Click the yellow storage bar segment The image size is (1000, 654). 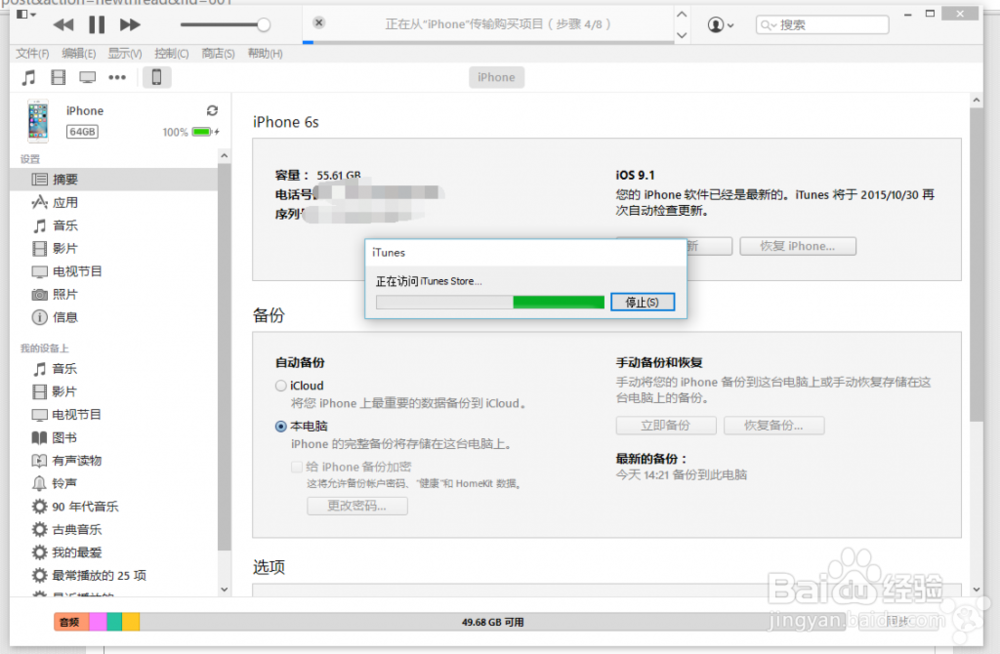pos(131,622)
